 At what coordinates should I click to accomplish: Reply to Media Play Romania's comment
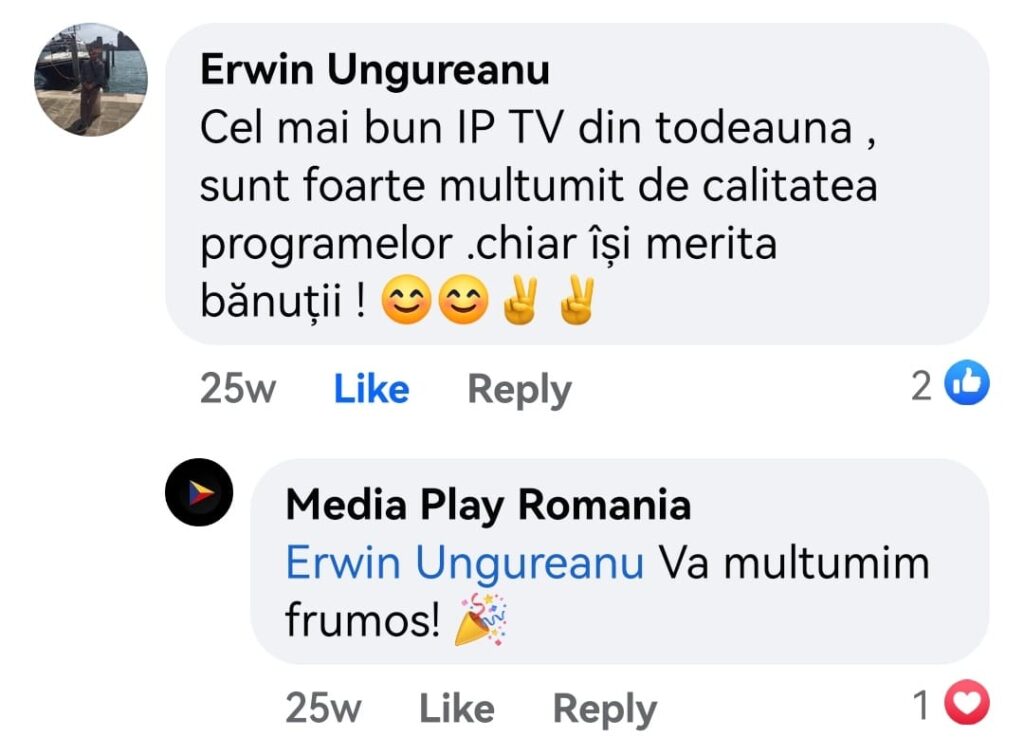pyautogui.click(x=605, y=709)
